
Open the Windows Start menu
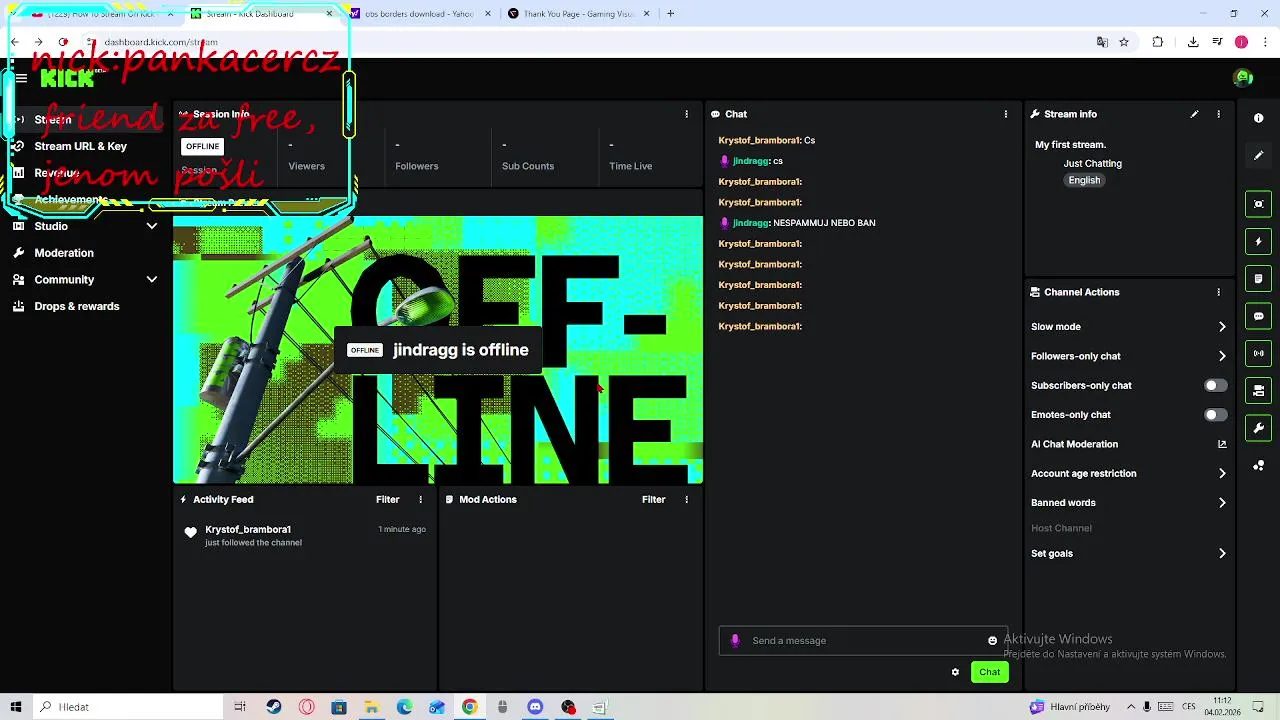pos(16,707)
